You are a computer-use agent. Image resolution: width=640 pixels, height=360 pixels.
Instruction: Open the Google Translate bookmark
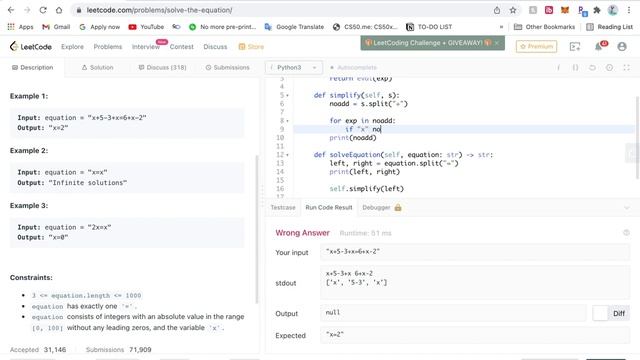pyautogui.click(x=294, y=27)
